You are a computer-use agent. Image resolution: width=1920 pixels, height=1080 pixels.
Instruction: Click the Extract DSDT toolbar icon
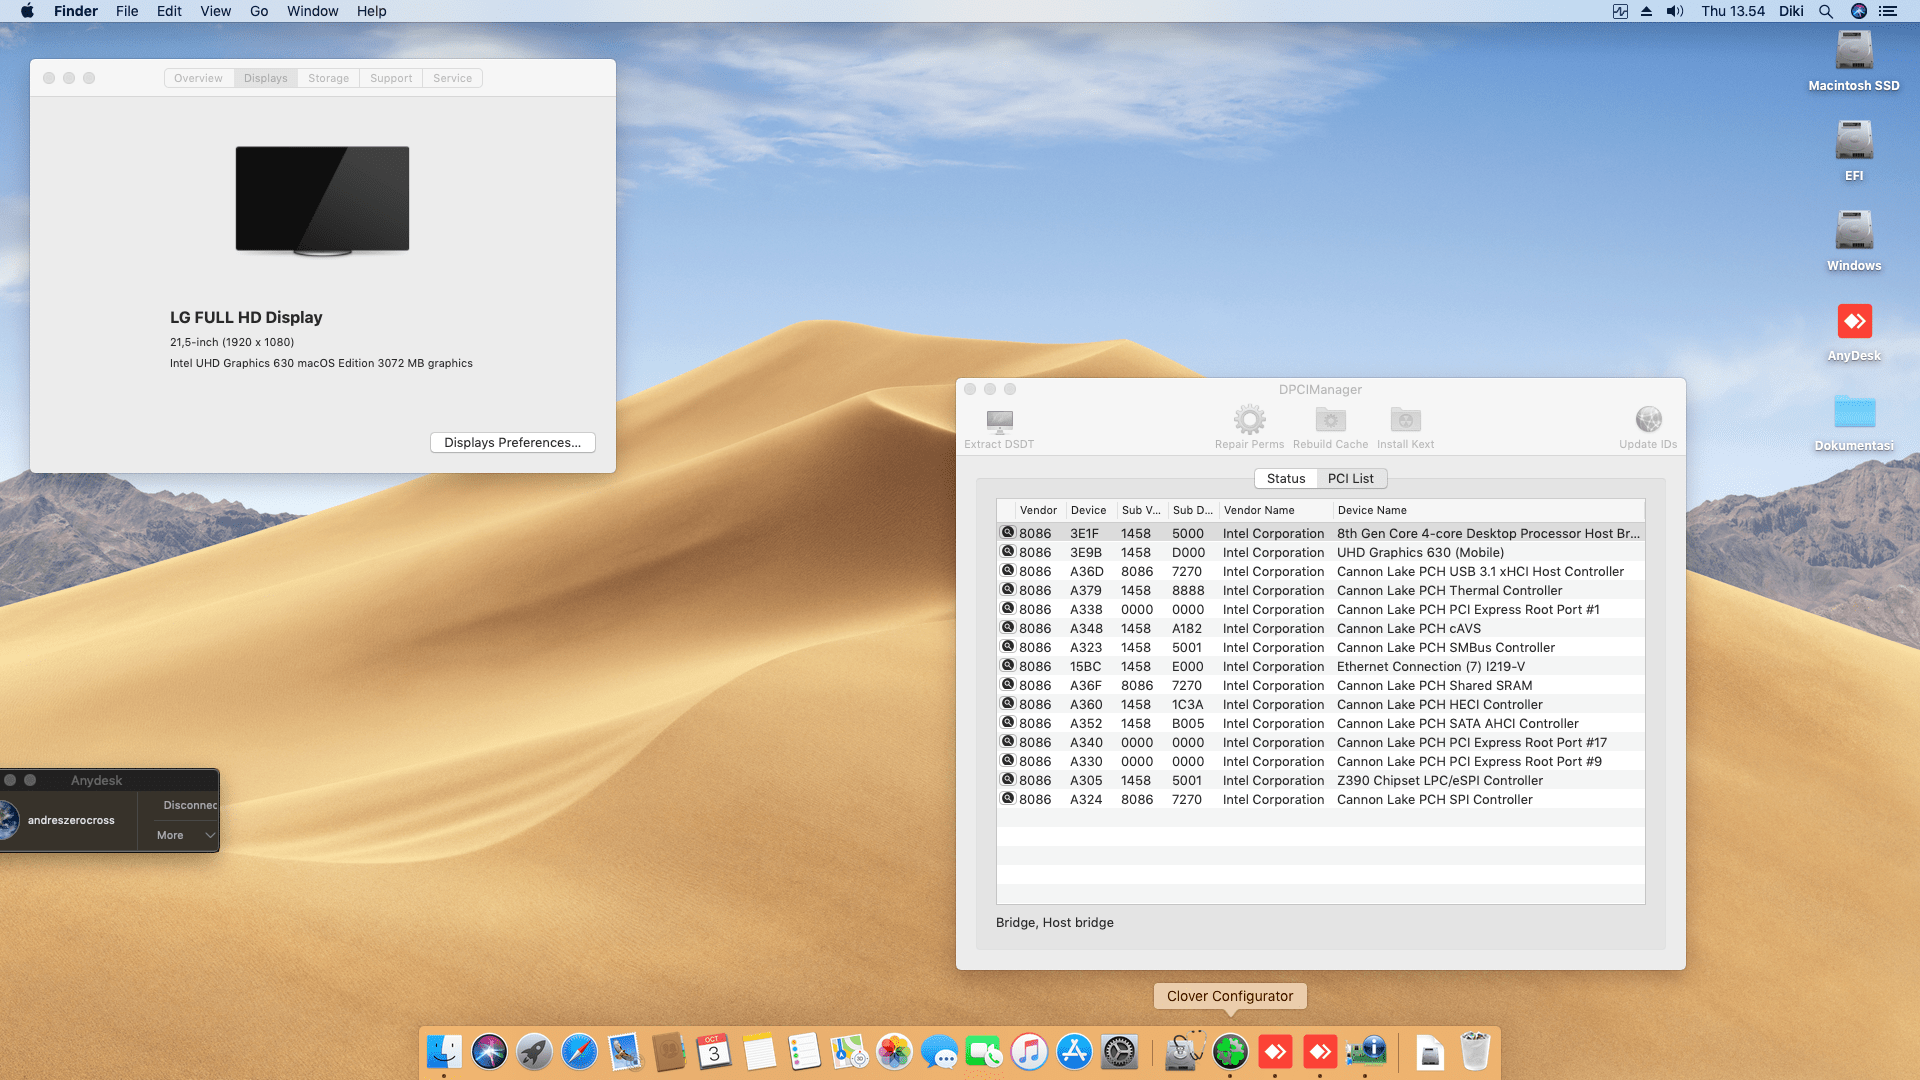[999, 421]
